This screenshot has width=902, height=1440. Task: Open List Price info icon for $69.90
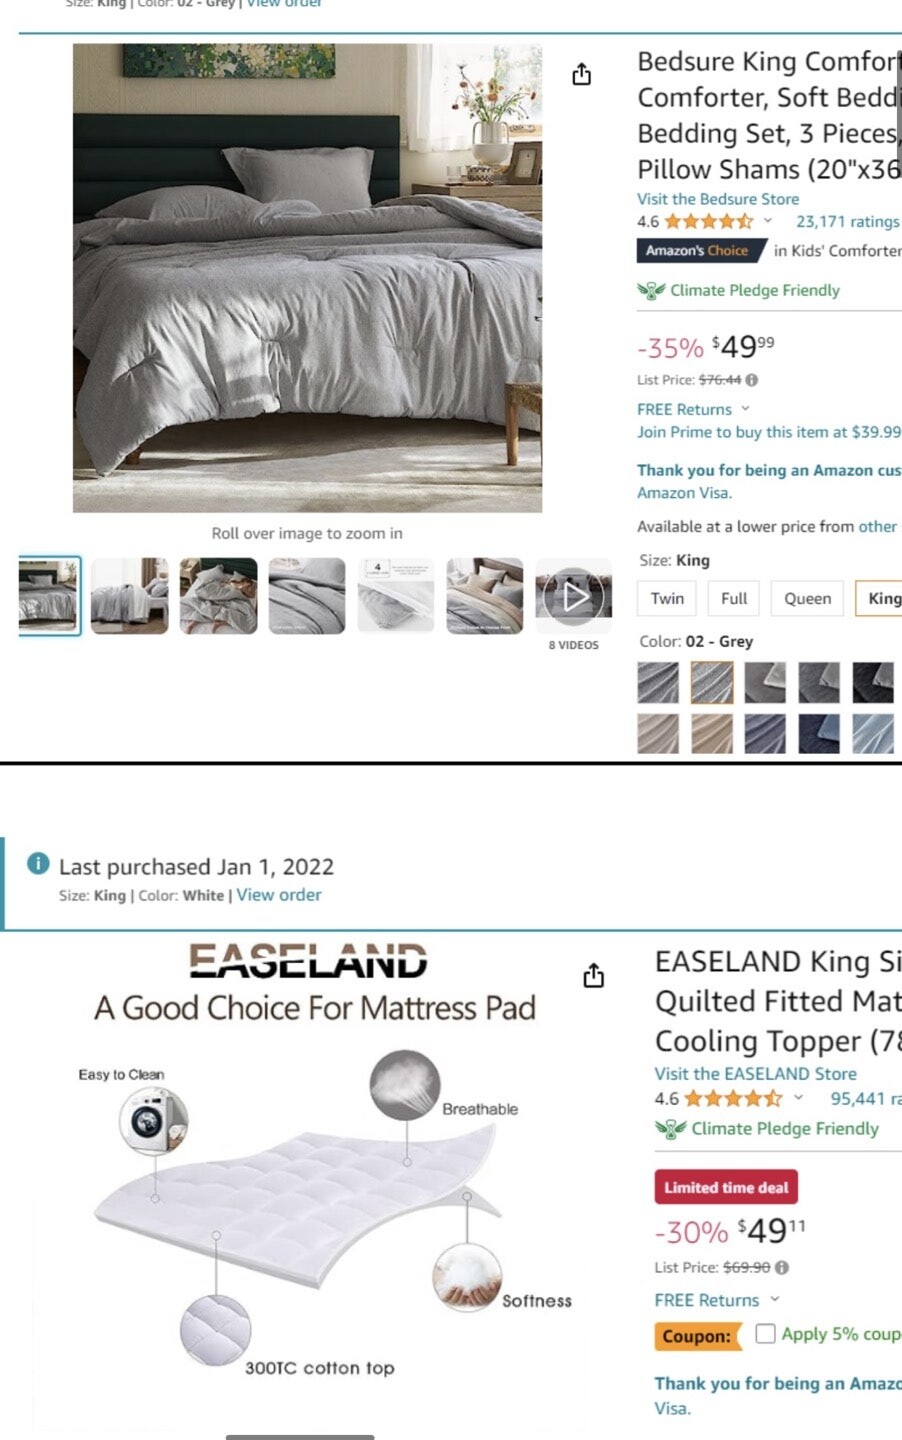pyautogui.click(x=782, y=1267)
